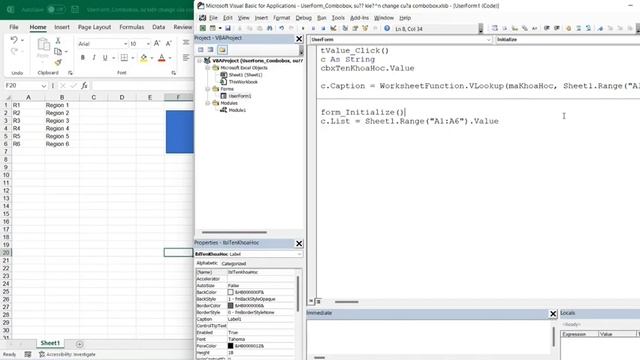Decrease font size with smaller A icon
The width and height of the screenshot is (640, 360).
pos(168,43)
